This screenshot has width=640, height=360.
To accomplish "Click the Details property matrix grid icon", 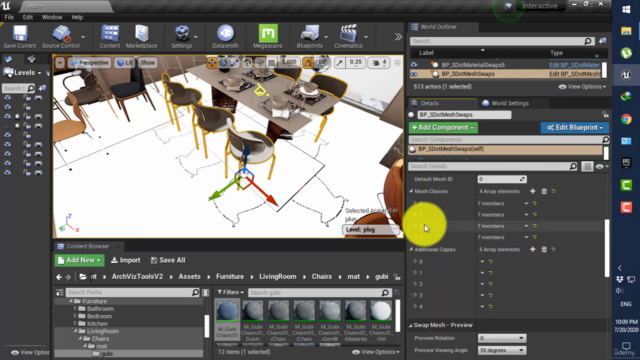I will tap(587, 166).
